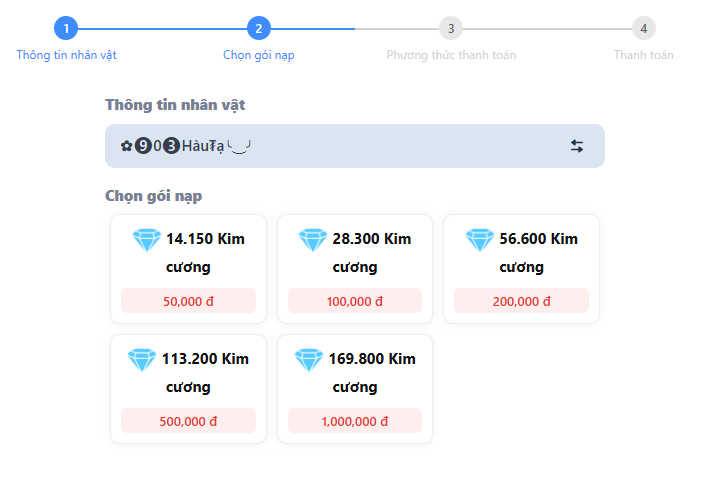Click the Thông tin nhân vật section heading
This screenshot has height=484, width=707.
175,105
